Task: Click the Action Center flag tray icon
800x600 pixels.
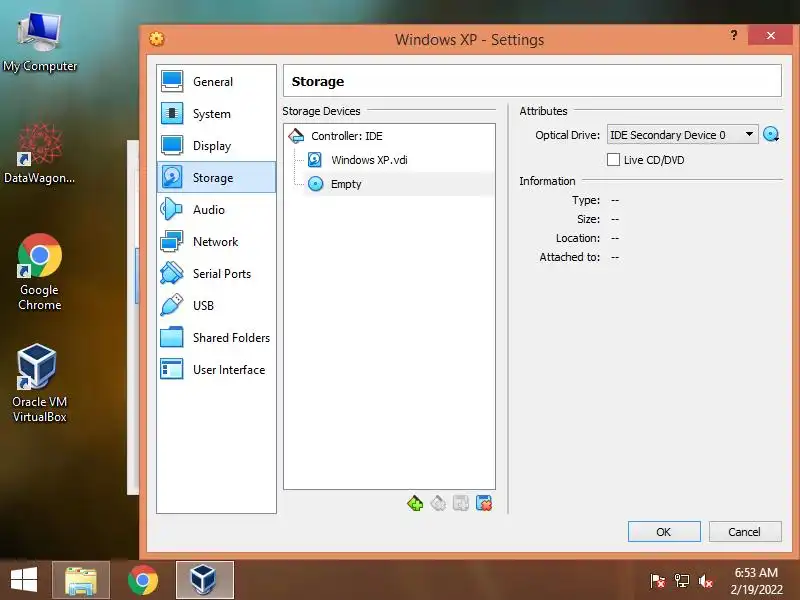Action: [658, 581]
